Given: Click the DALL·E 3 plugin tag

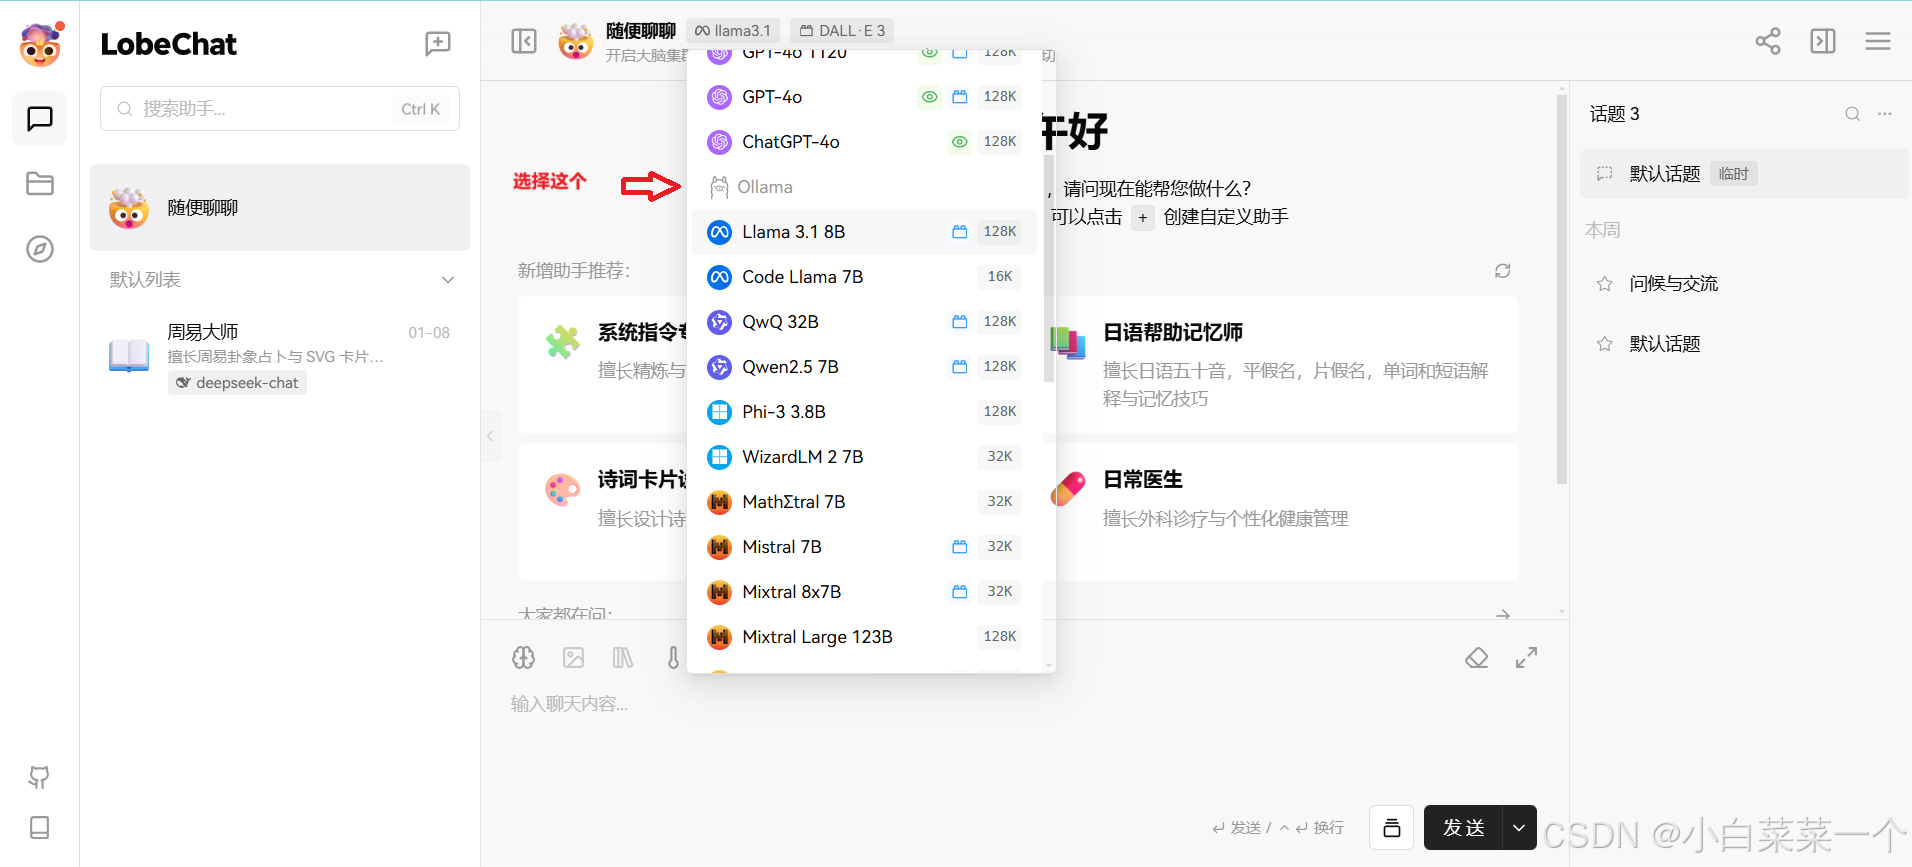Looking at the screenshot, I should (x=842, y=31).
